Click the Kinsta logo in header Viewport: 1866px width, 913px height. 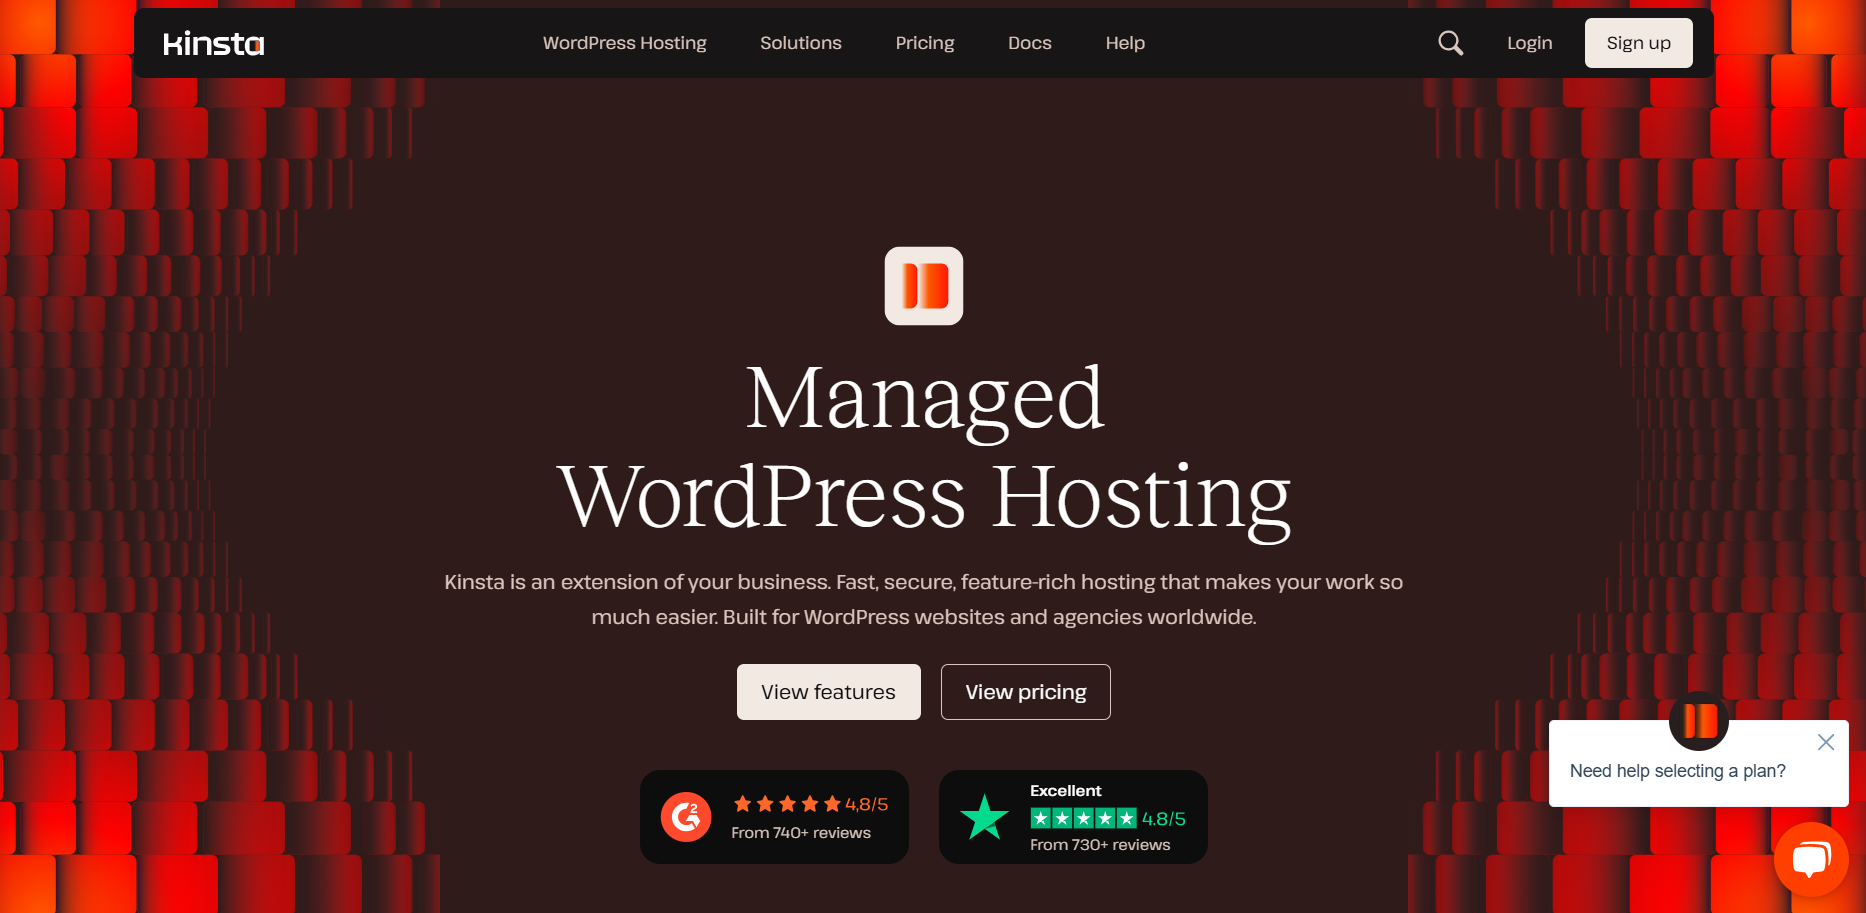coord(213,43)
